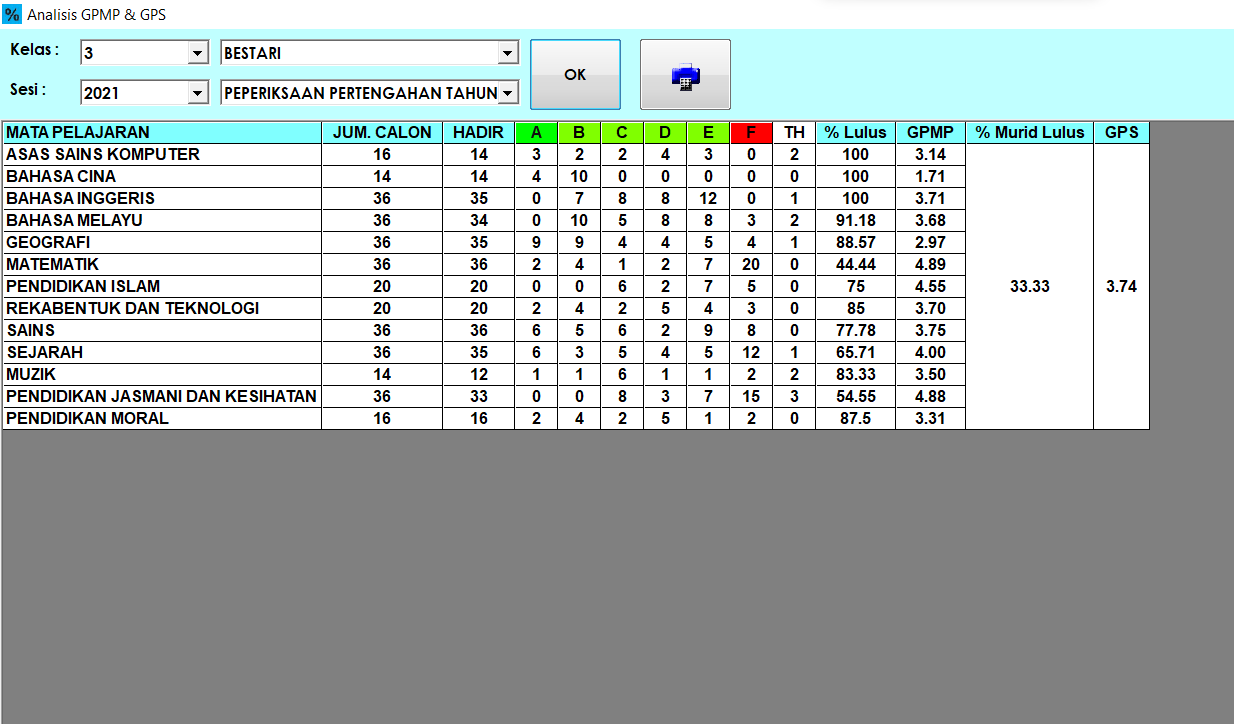This screenshot has width=1234, height=724.
Task: Click the JUM. CALON column header
Action: tap(382, 132)
